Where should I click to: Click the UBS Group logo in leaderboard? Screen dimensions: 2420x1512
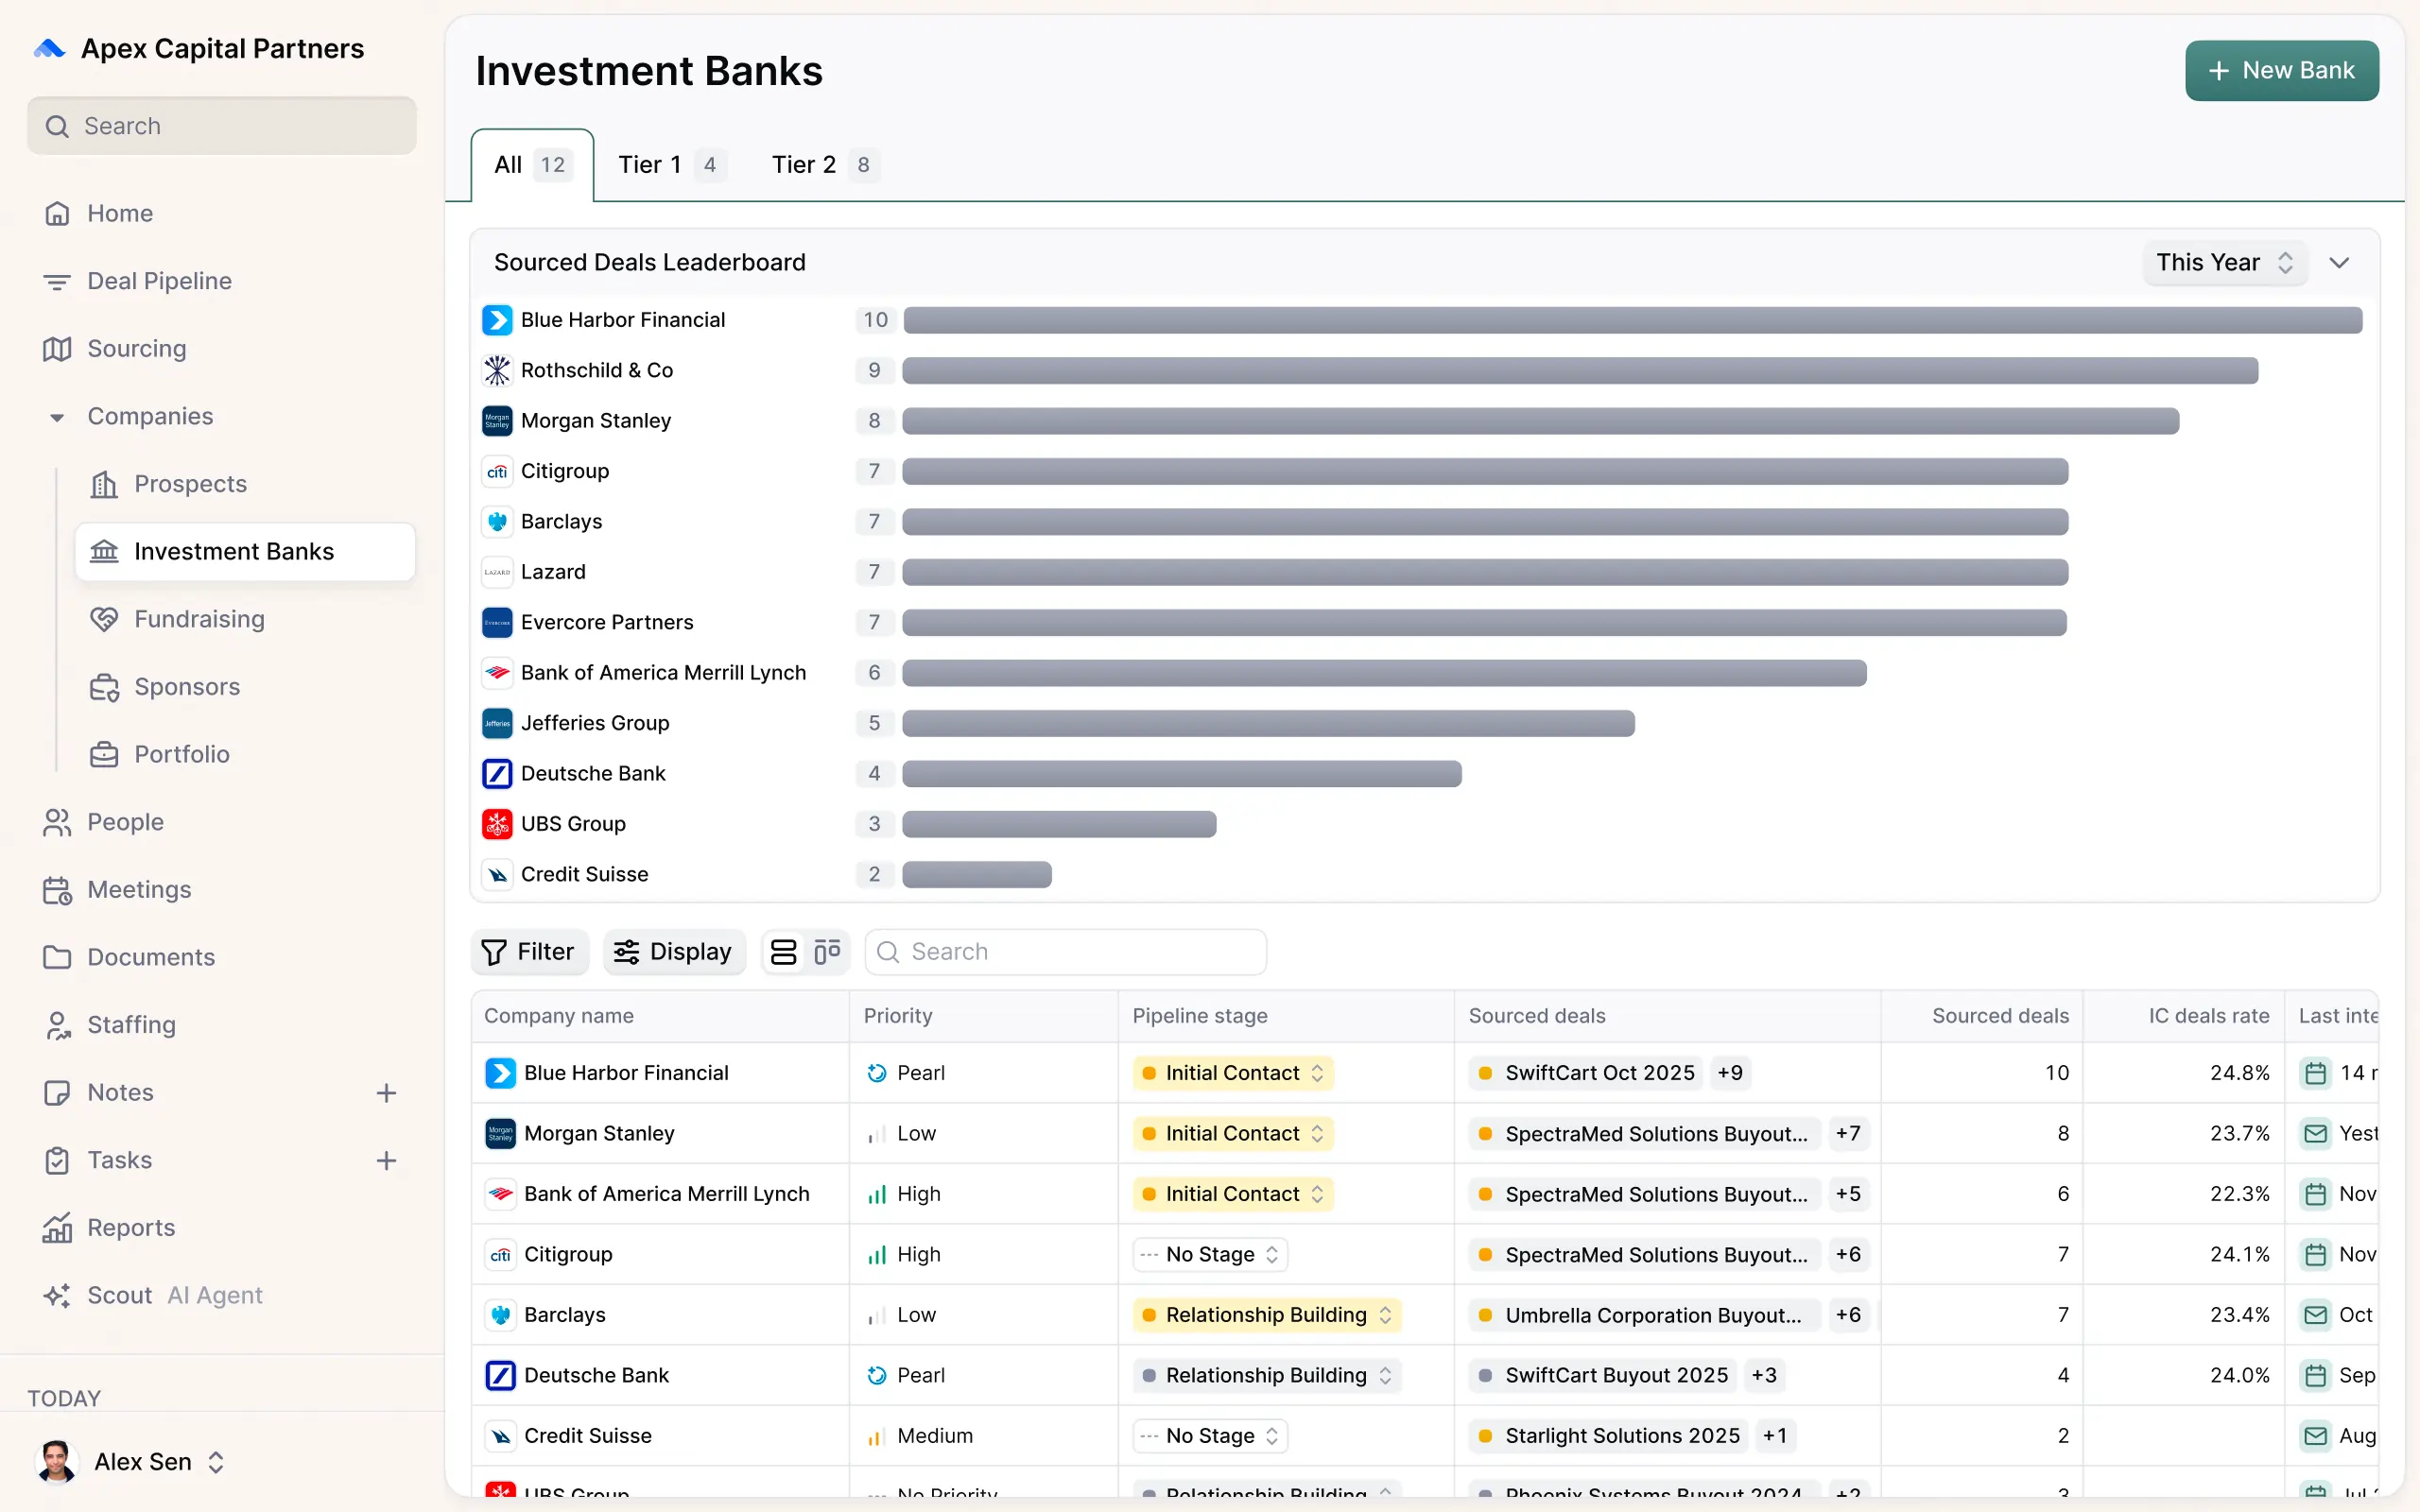click(497, 824)
